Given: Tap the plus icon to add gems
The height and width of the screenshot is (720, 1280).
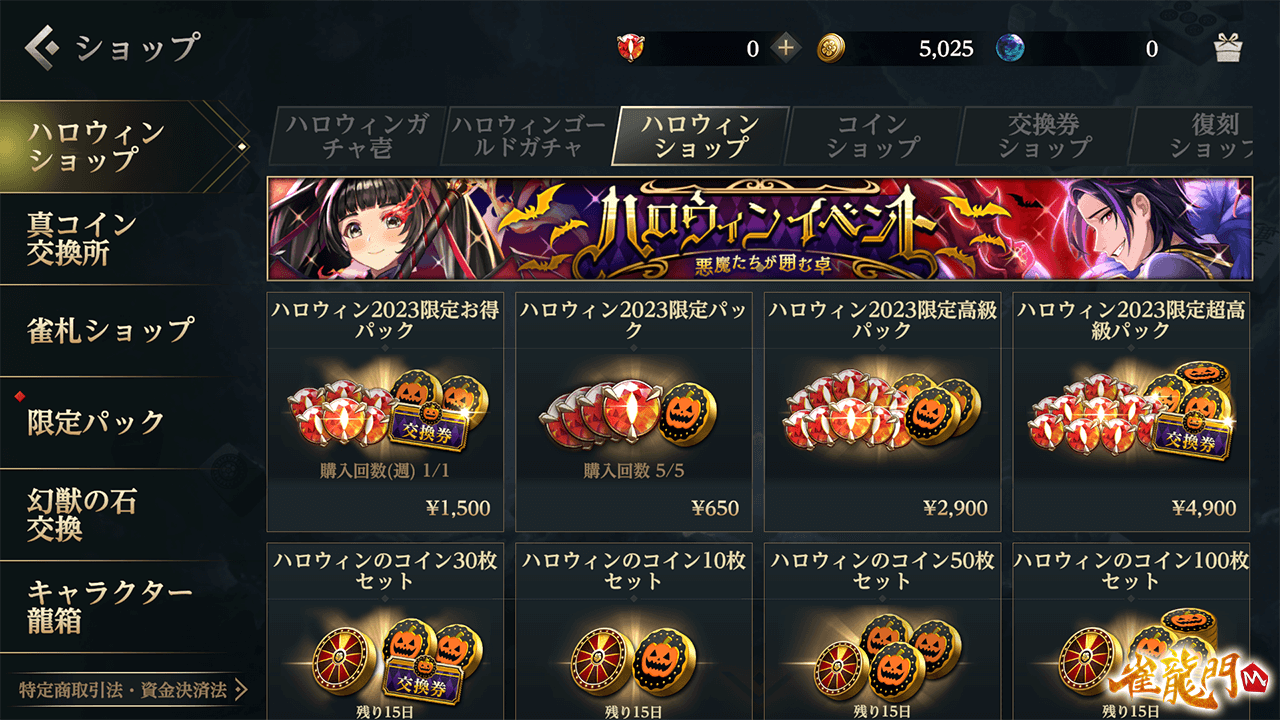Looking at the screenshot, I should click(x=786, y=48).
